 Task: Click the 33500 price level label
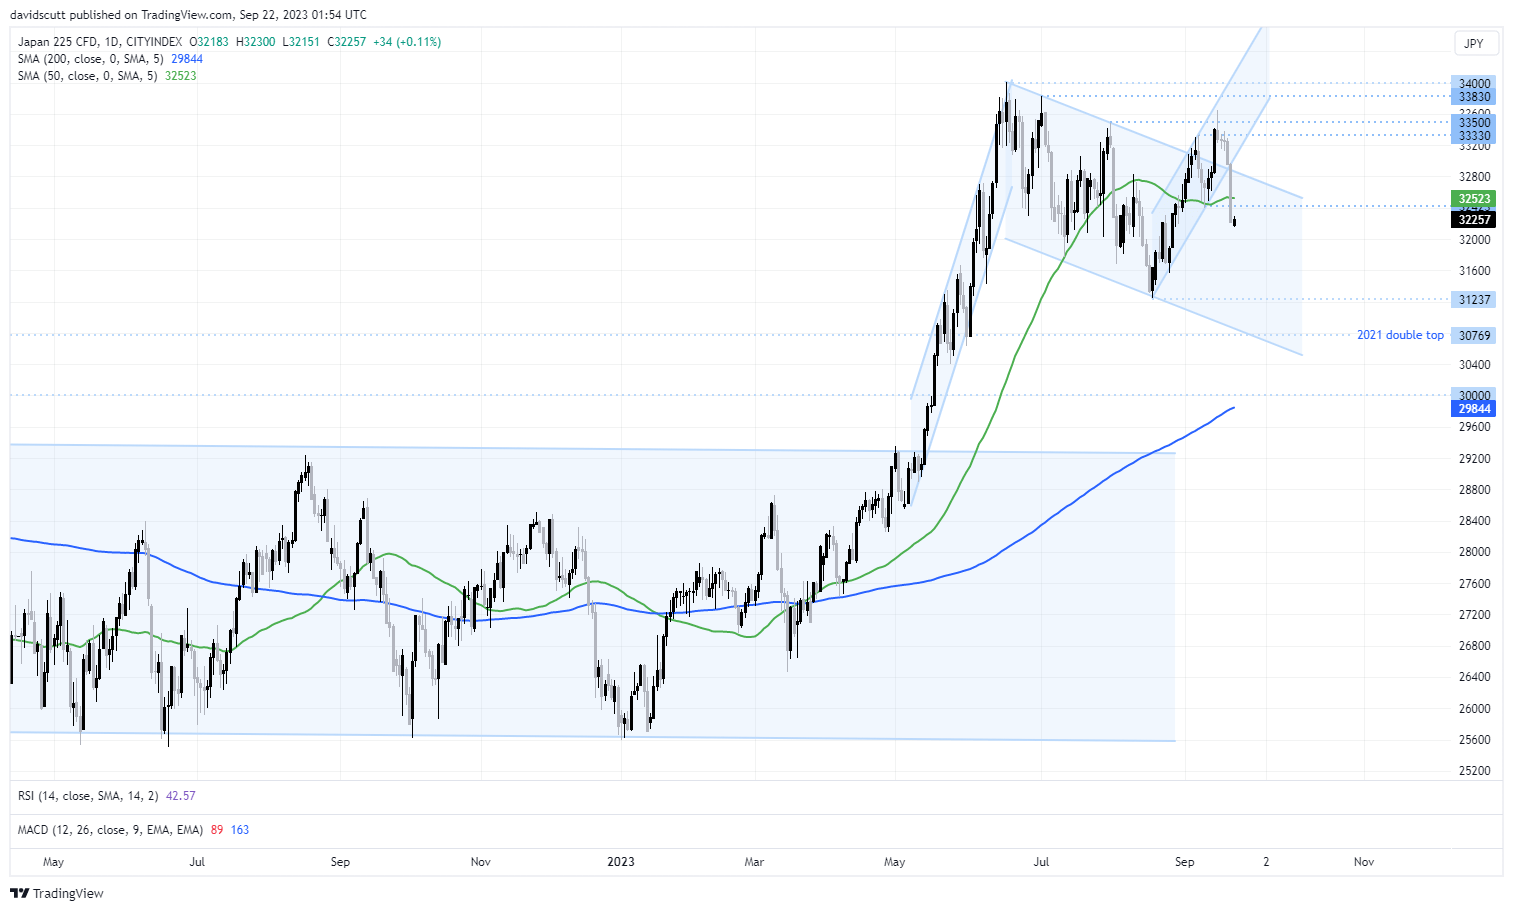click(x=1474, y=123)
